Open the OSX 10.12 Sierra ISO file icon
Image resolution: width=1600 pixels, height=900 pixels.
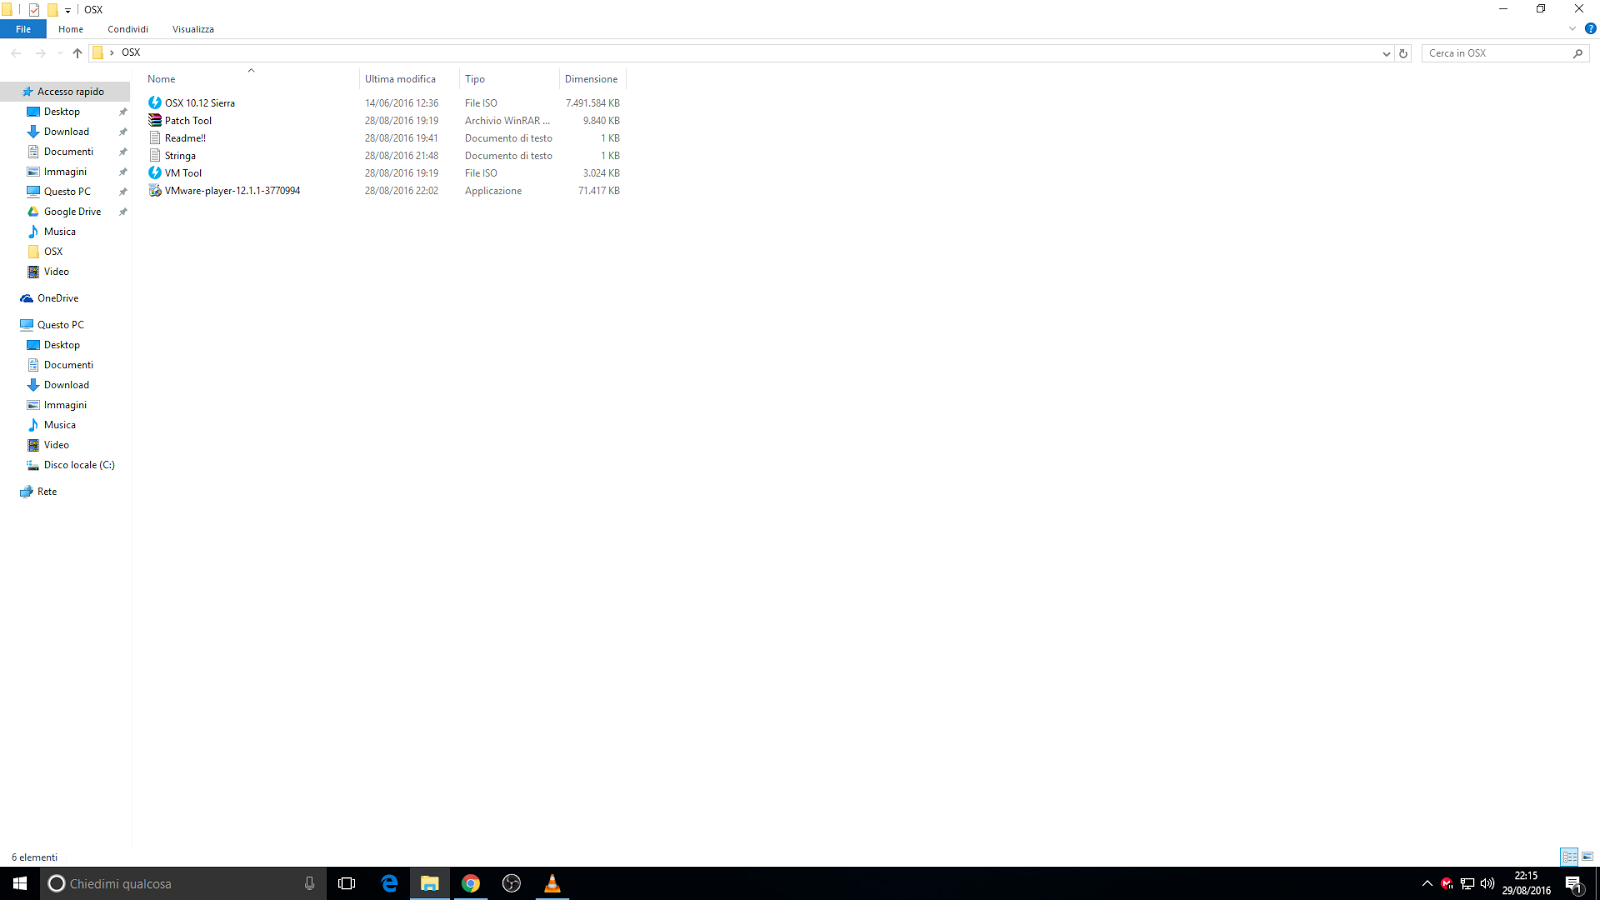[x=155, y=103]
